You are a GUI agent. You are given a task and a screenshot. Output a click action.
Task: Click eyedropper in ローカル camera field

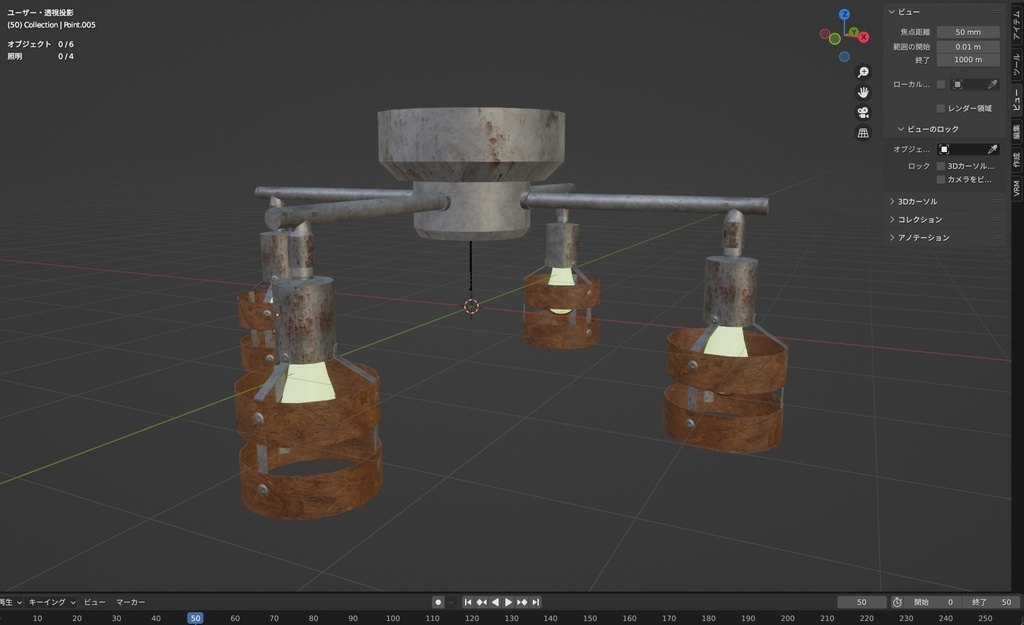(992, 84)
